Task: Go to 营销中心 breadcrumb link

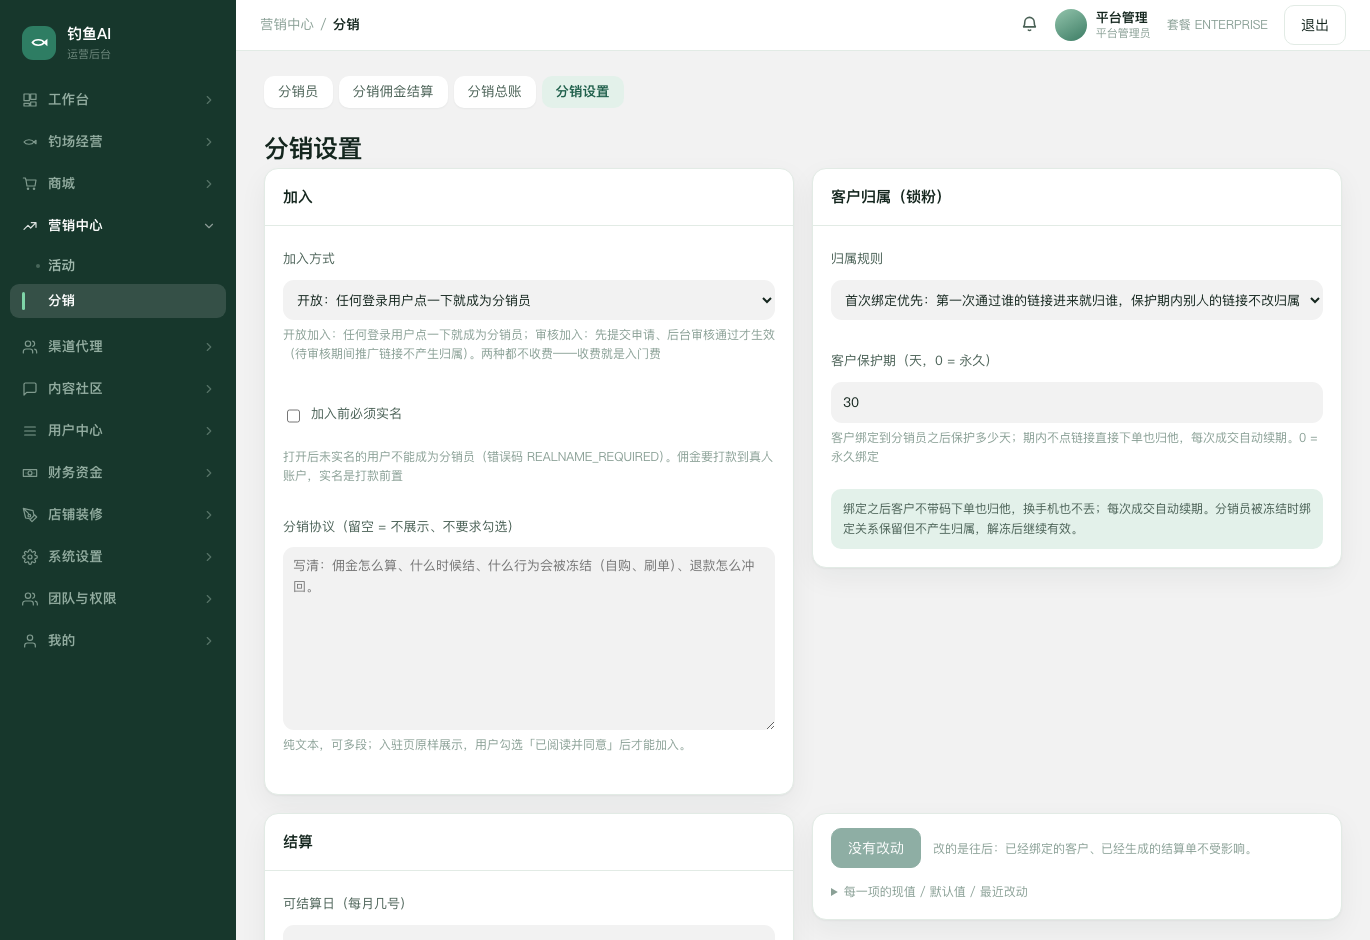Action: coord(287,24)
